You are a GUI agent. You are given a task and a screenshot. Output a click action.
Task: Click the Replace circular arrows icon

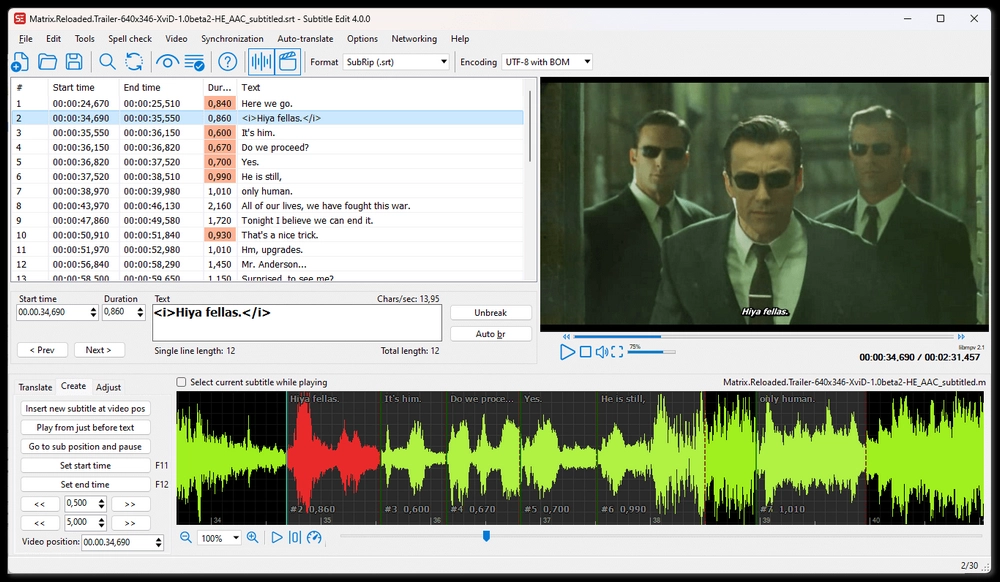[x=134, y=62]
